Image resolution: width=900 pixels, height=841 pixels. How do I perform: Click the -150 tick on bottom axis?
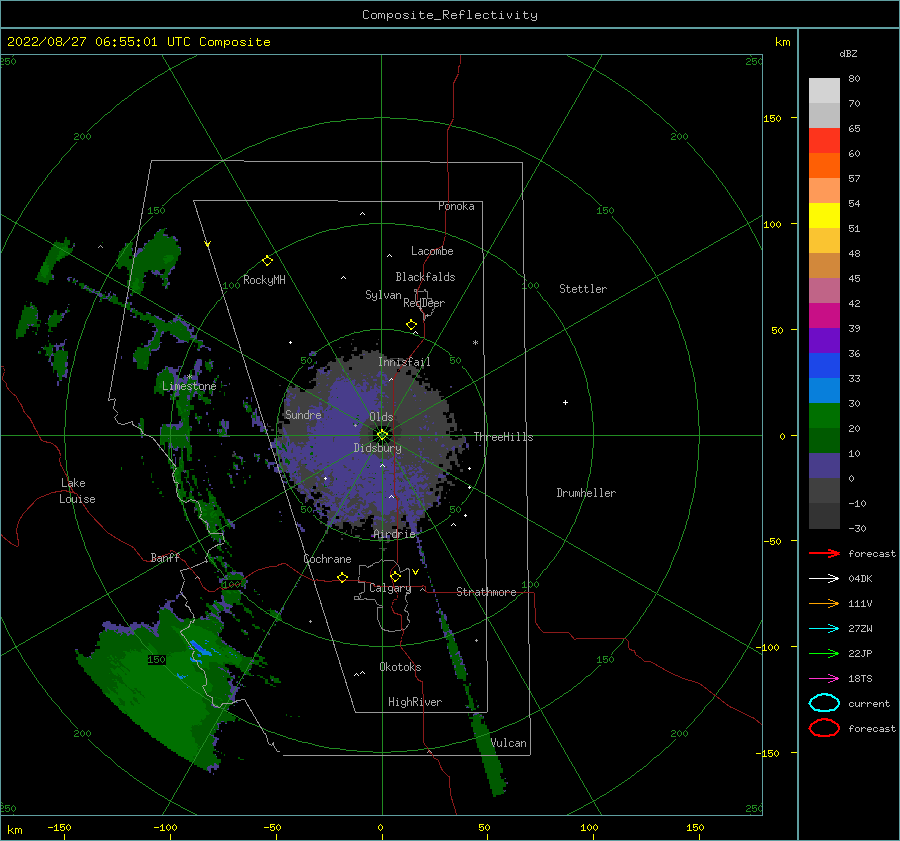pos(59,827)
